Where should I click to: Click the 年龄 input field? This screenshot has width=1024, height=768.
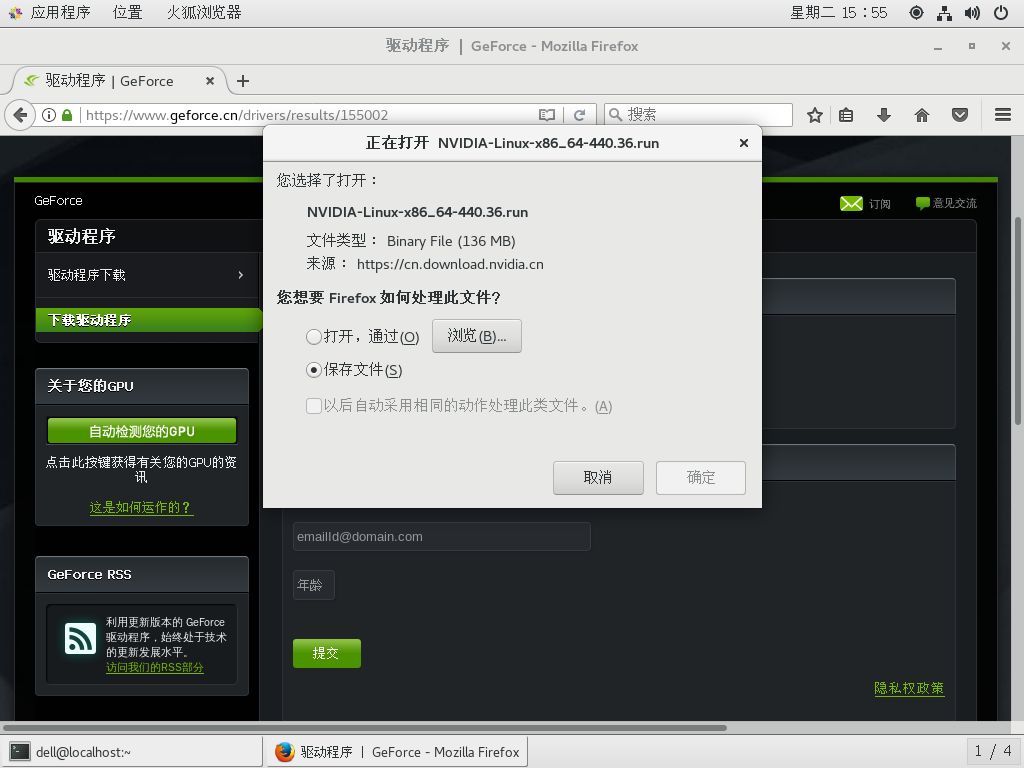[313, 585]
